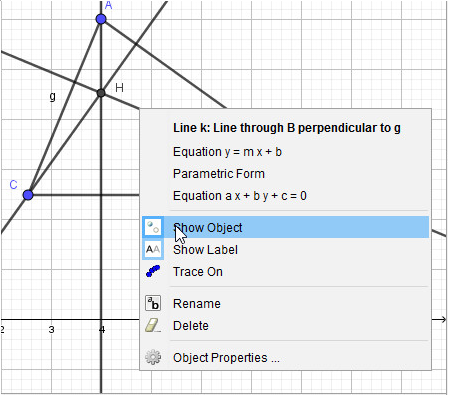Click the Trace On dotted icon

153,271
